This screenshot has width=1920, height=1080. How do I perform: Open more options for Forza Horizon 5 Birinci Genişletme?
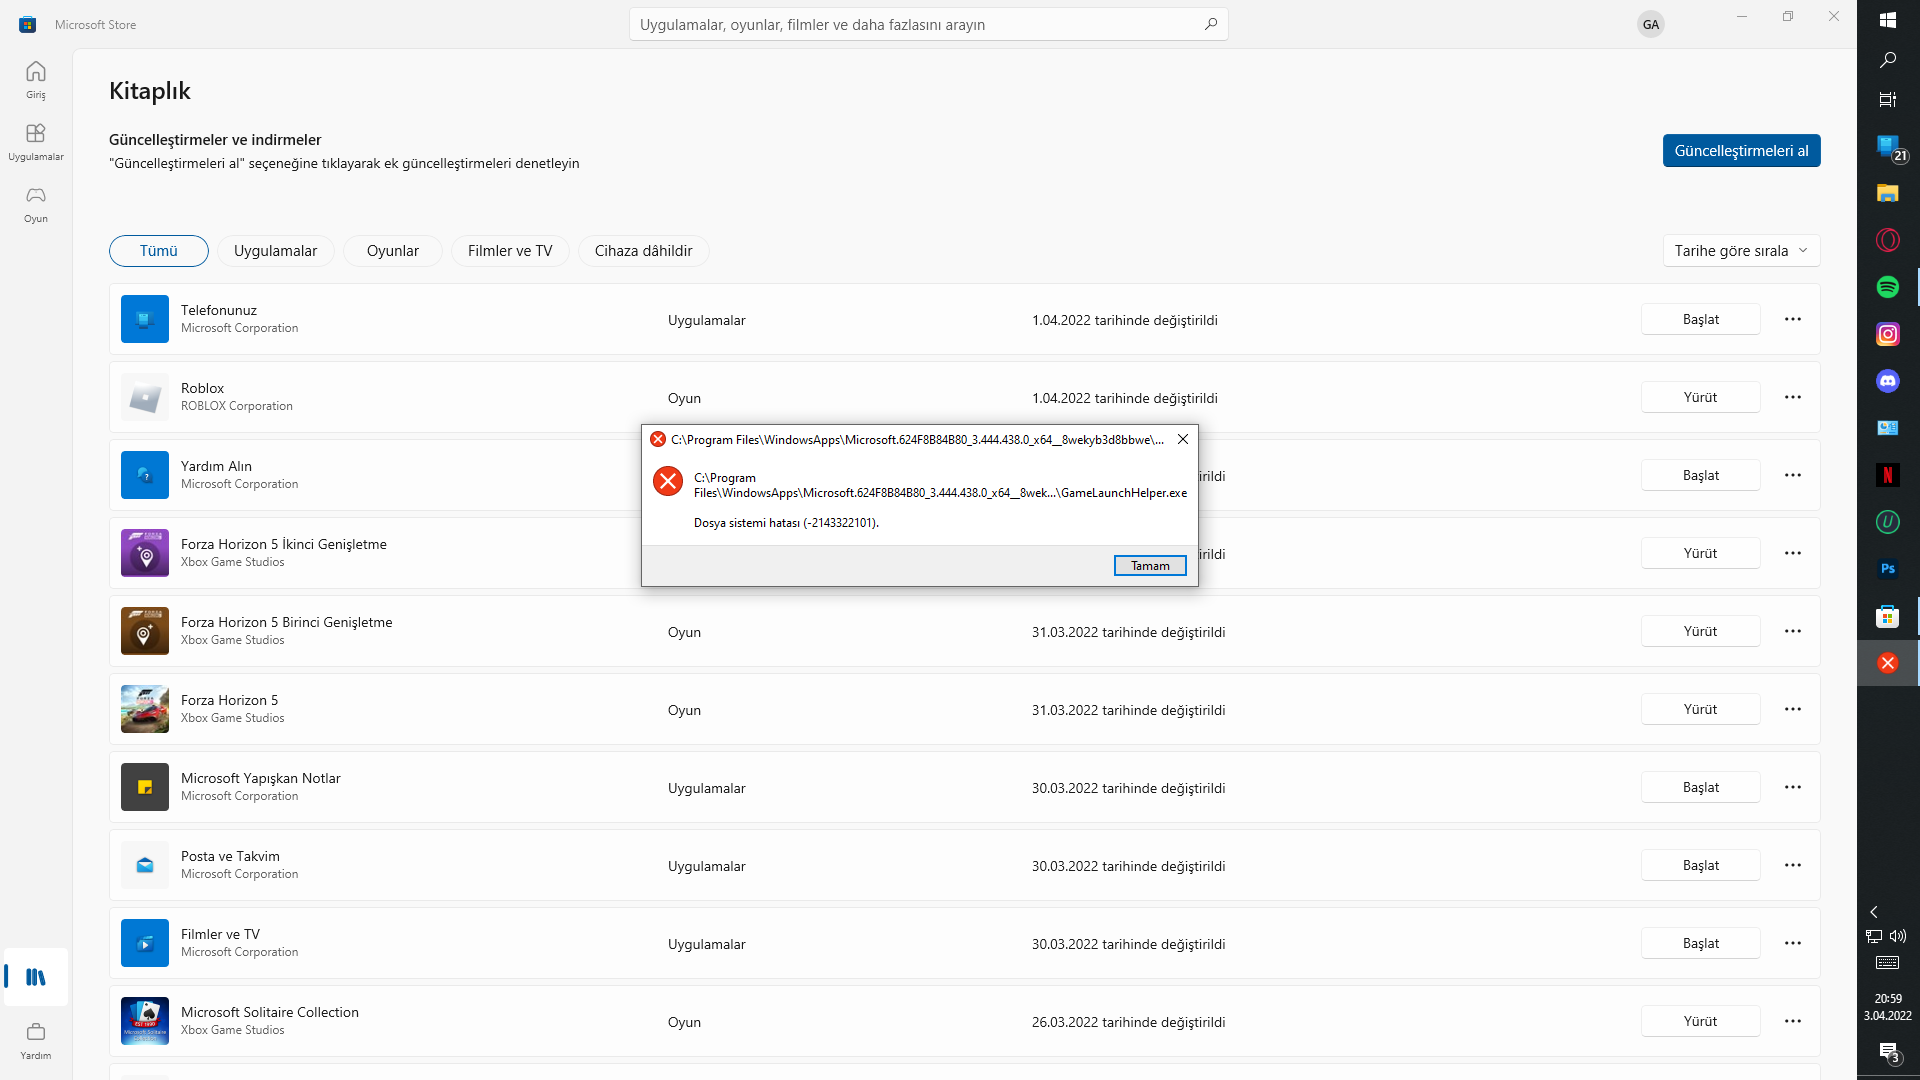point(1793,631)
